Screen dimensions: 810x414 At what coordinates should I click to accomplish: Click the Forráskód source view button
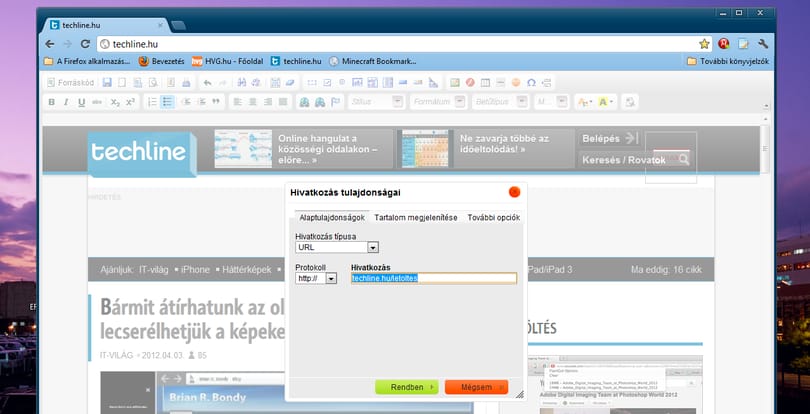click(71, 83)
